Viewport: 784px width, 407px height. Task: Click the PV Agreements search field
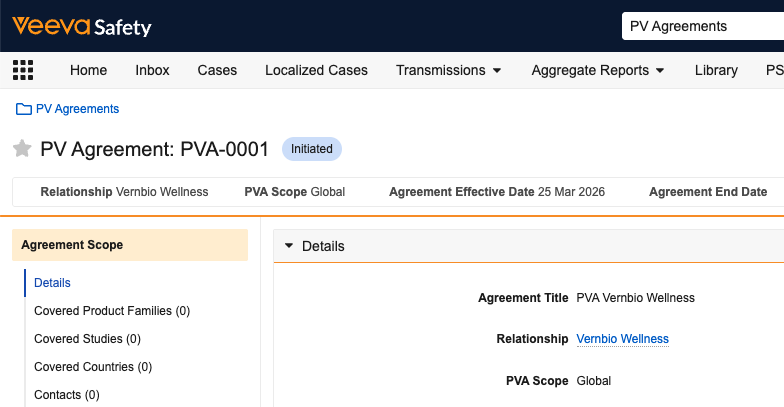702,26
